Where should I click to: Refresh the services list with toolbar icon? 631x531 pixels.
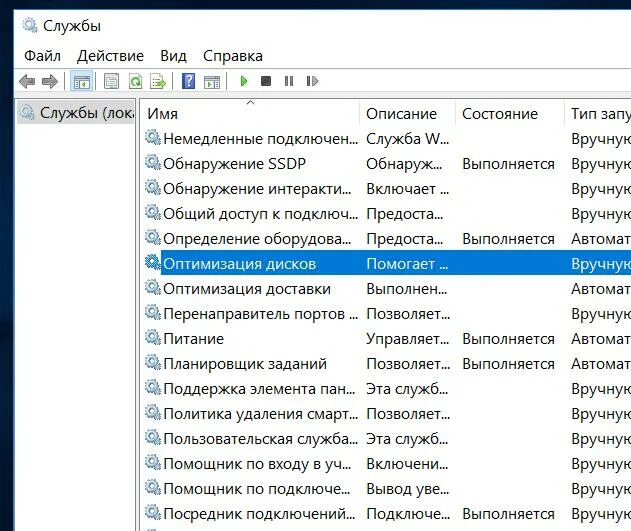(x=135, y=82)
